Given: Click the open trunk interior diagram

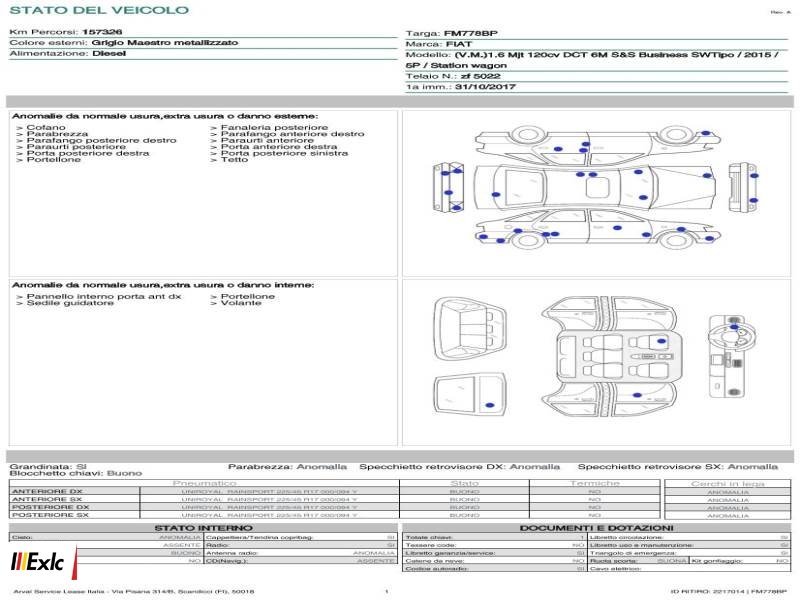Looking at the screenshot, I should (x=469, y=329).
